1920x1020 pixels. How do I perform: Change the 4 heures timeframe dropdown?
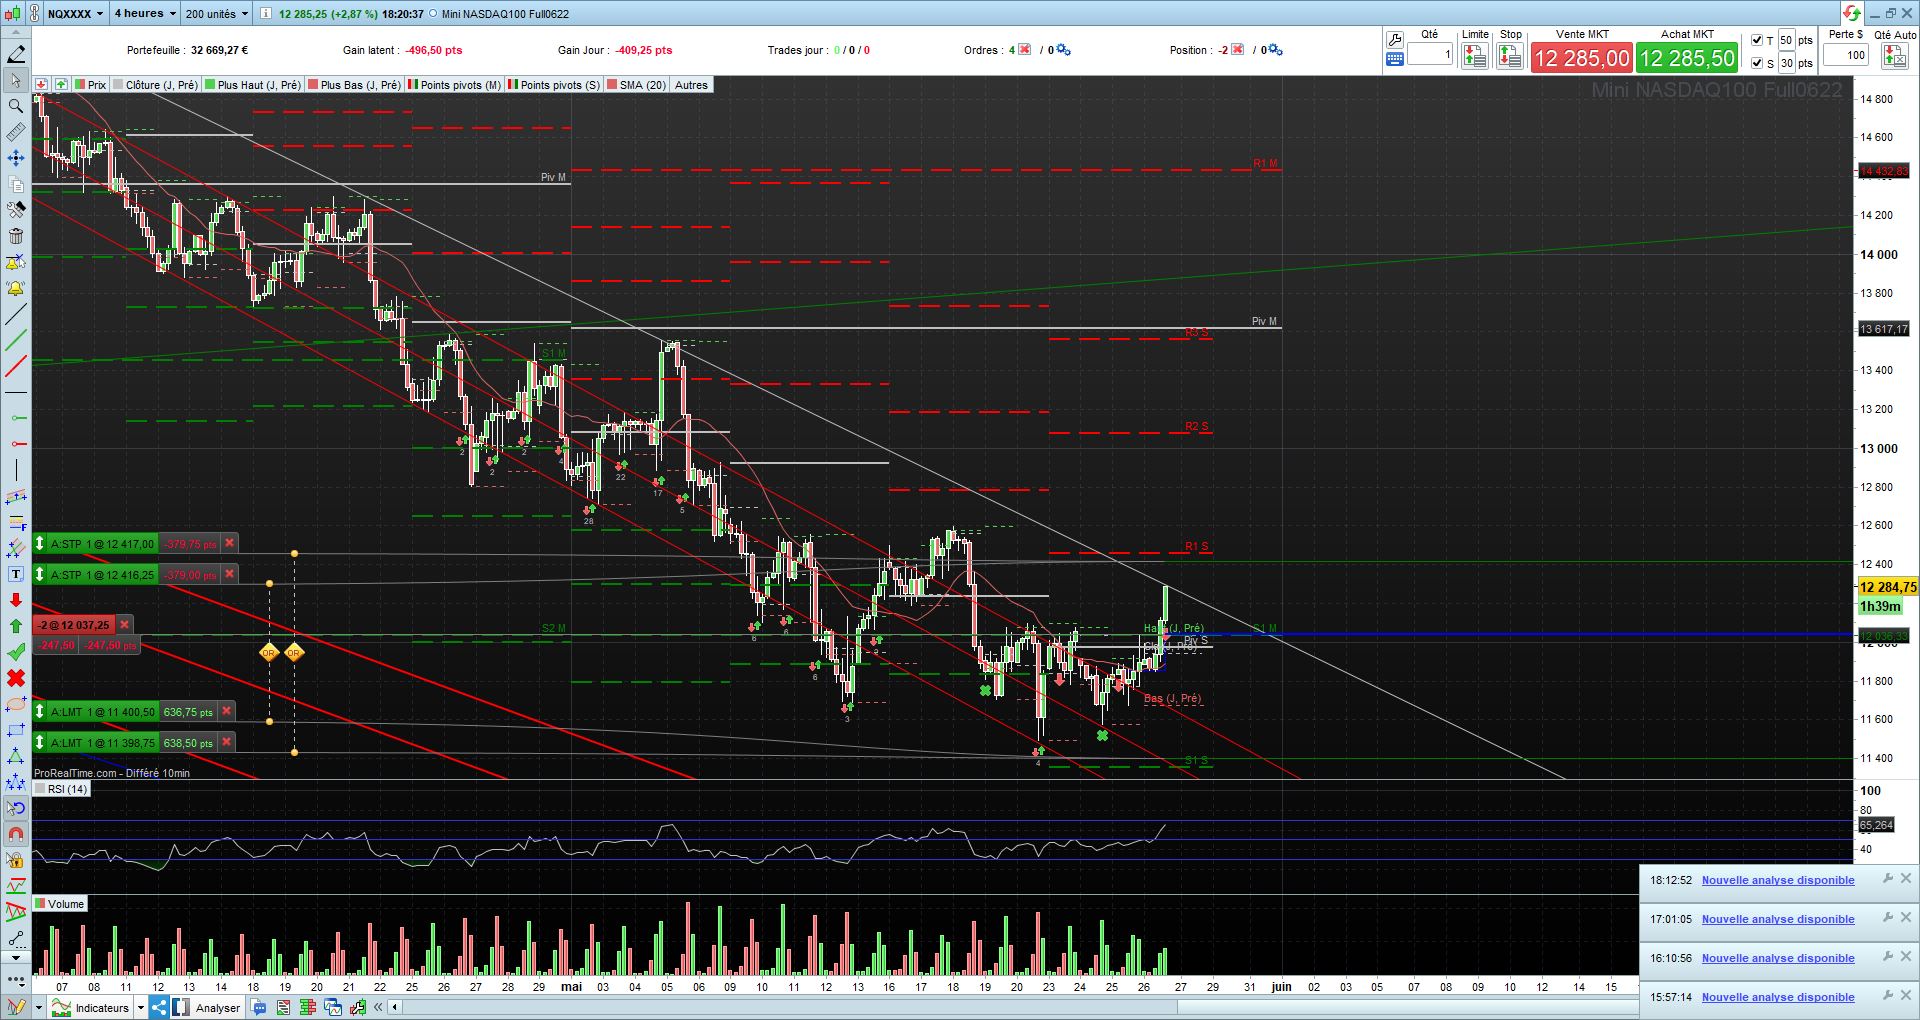click(x=145, y=14)
